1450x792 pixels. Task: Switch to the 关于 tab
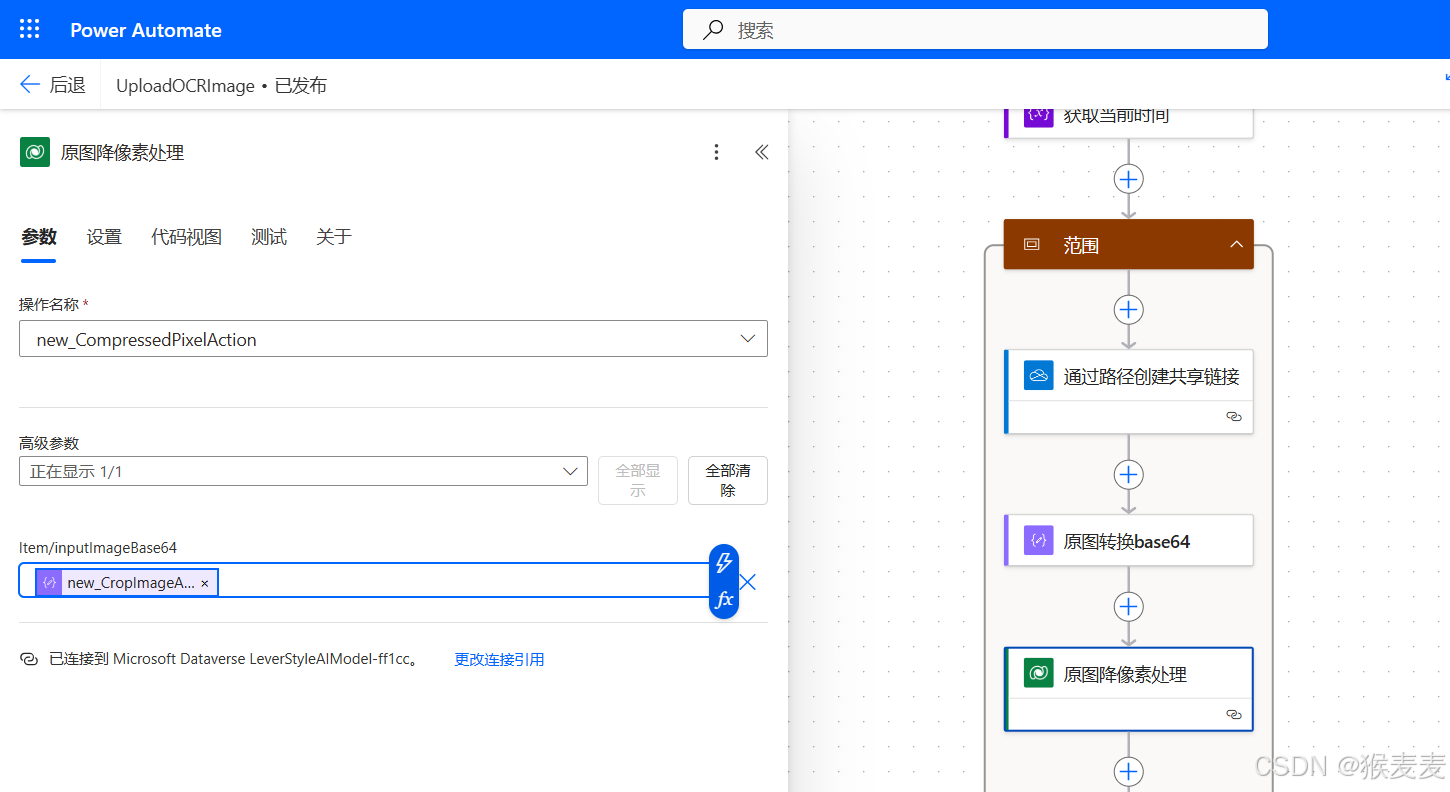pos(334,237)
